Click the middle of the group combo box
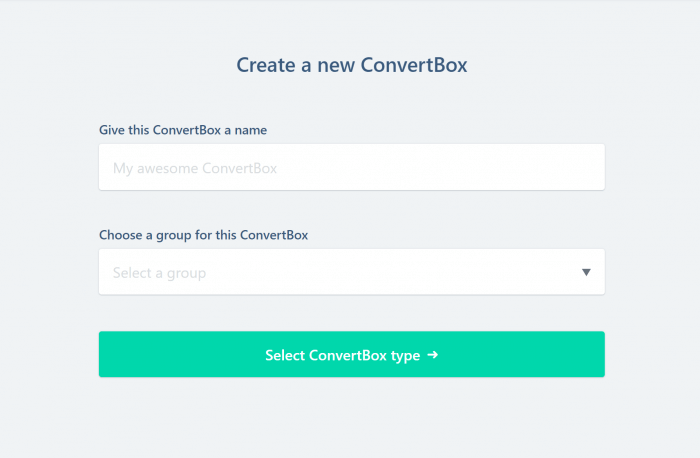Viewport: 700px width, 458px height. [x=352, y=272]
